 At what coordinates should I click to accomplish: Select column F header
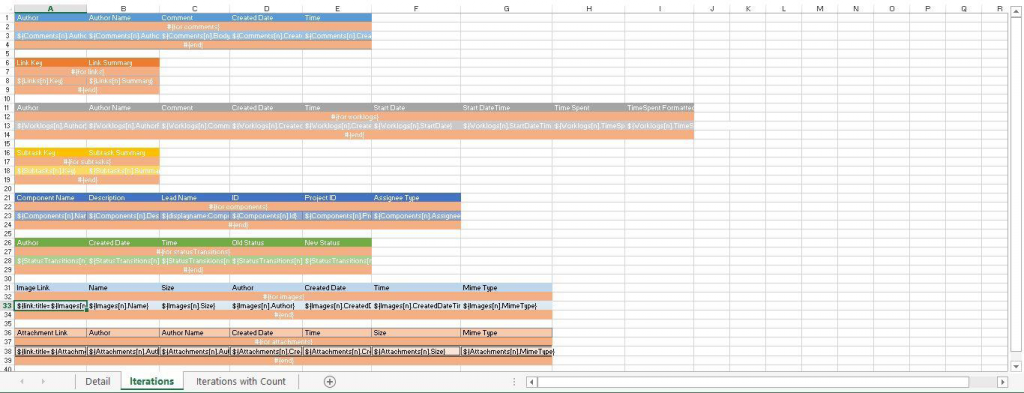[416, 8]
